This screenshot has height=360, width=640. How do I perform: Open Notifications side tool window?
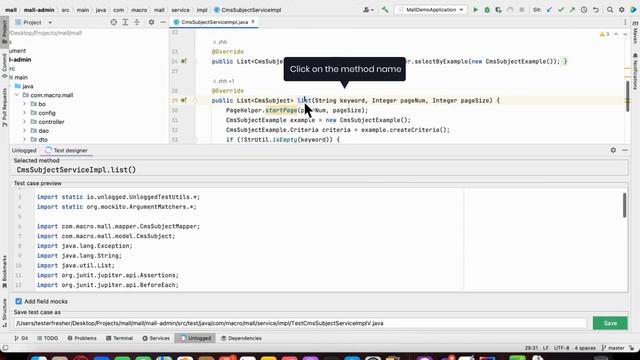pyautogui.click(x=636, y=71)
